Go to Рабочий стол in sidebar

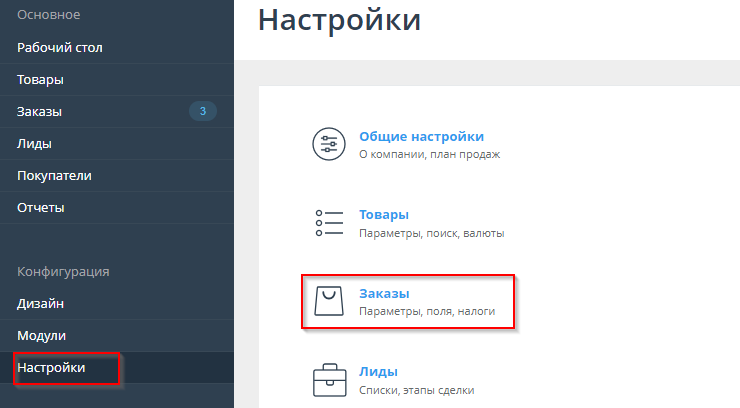click(60, 47)
